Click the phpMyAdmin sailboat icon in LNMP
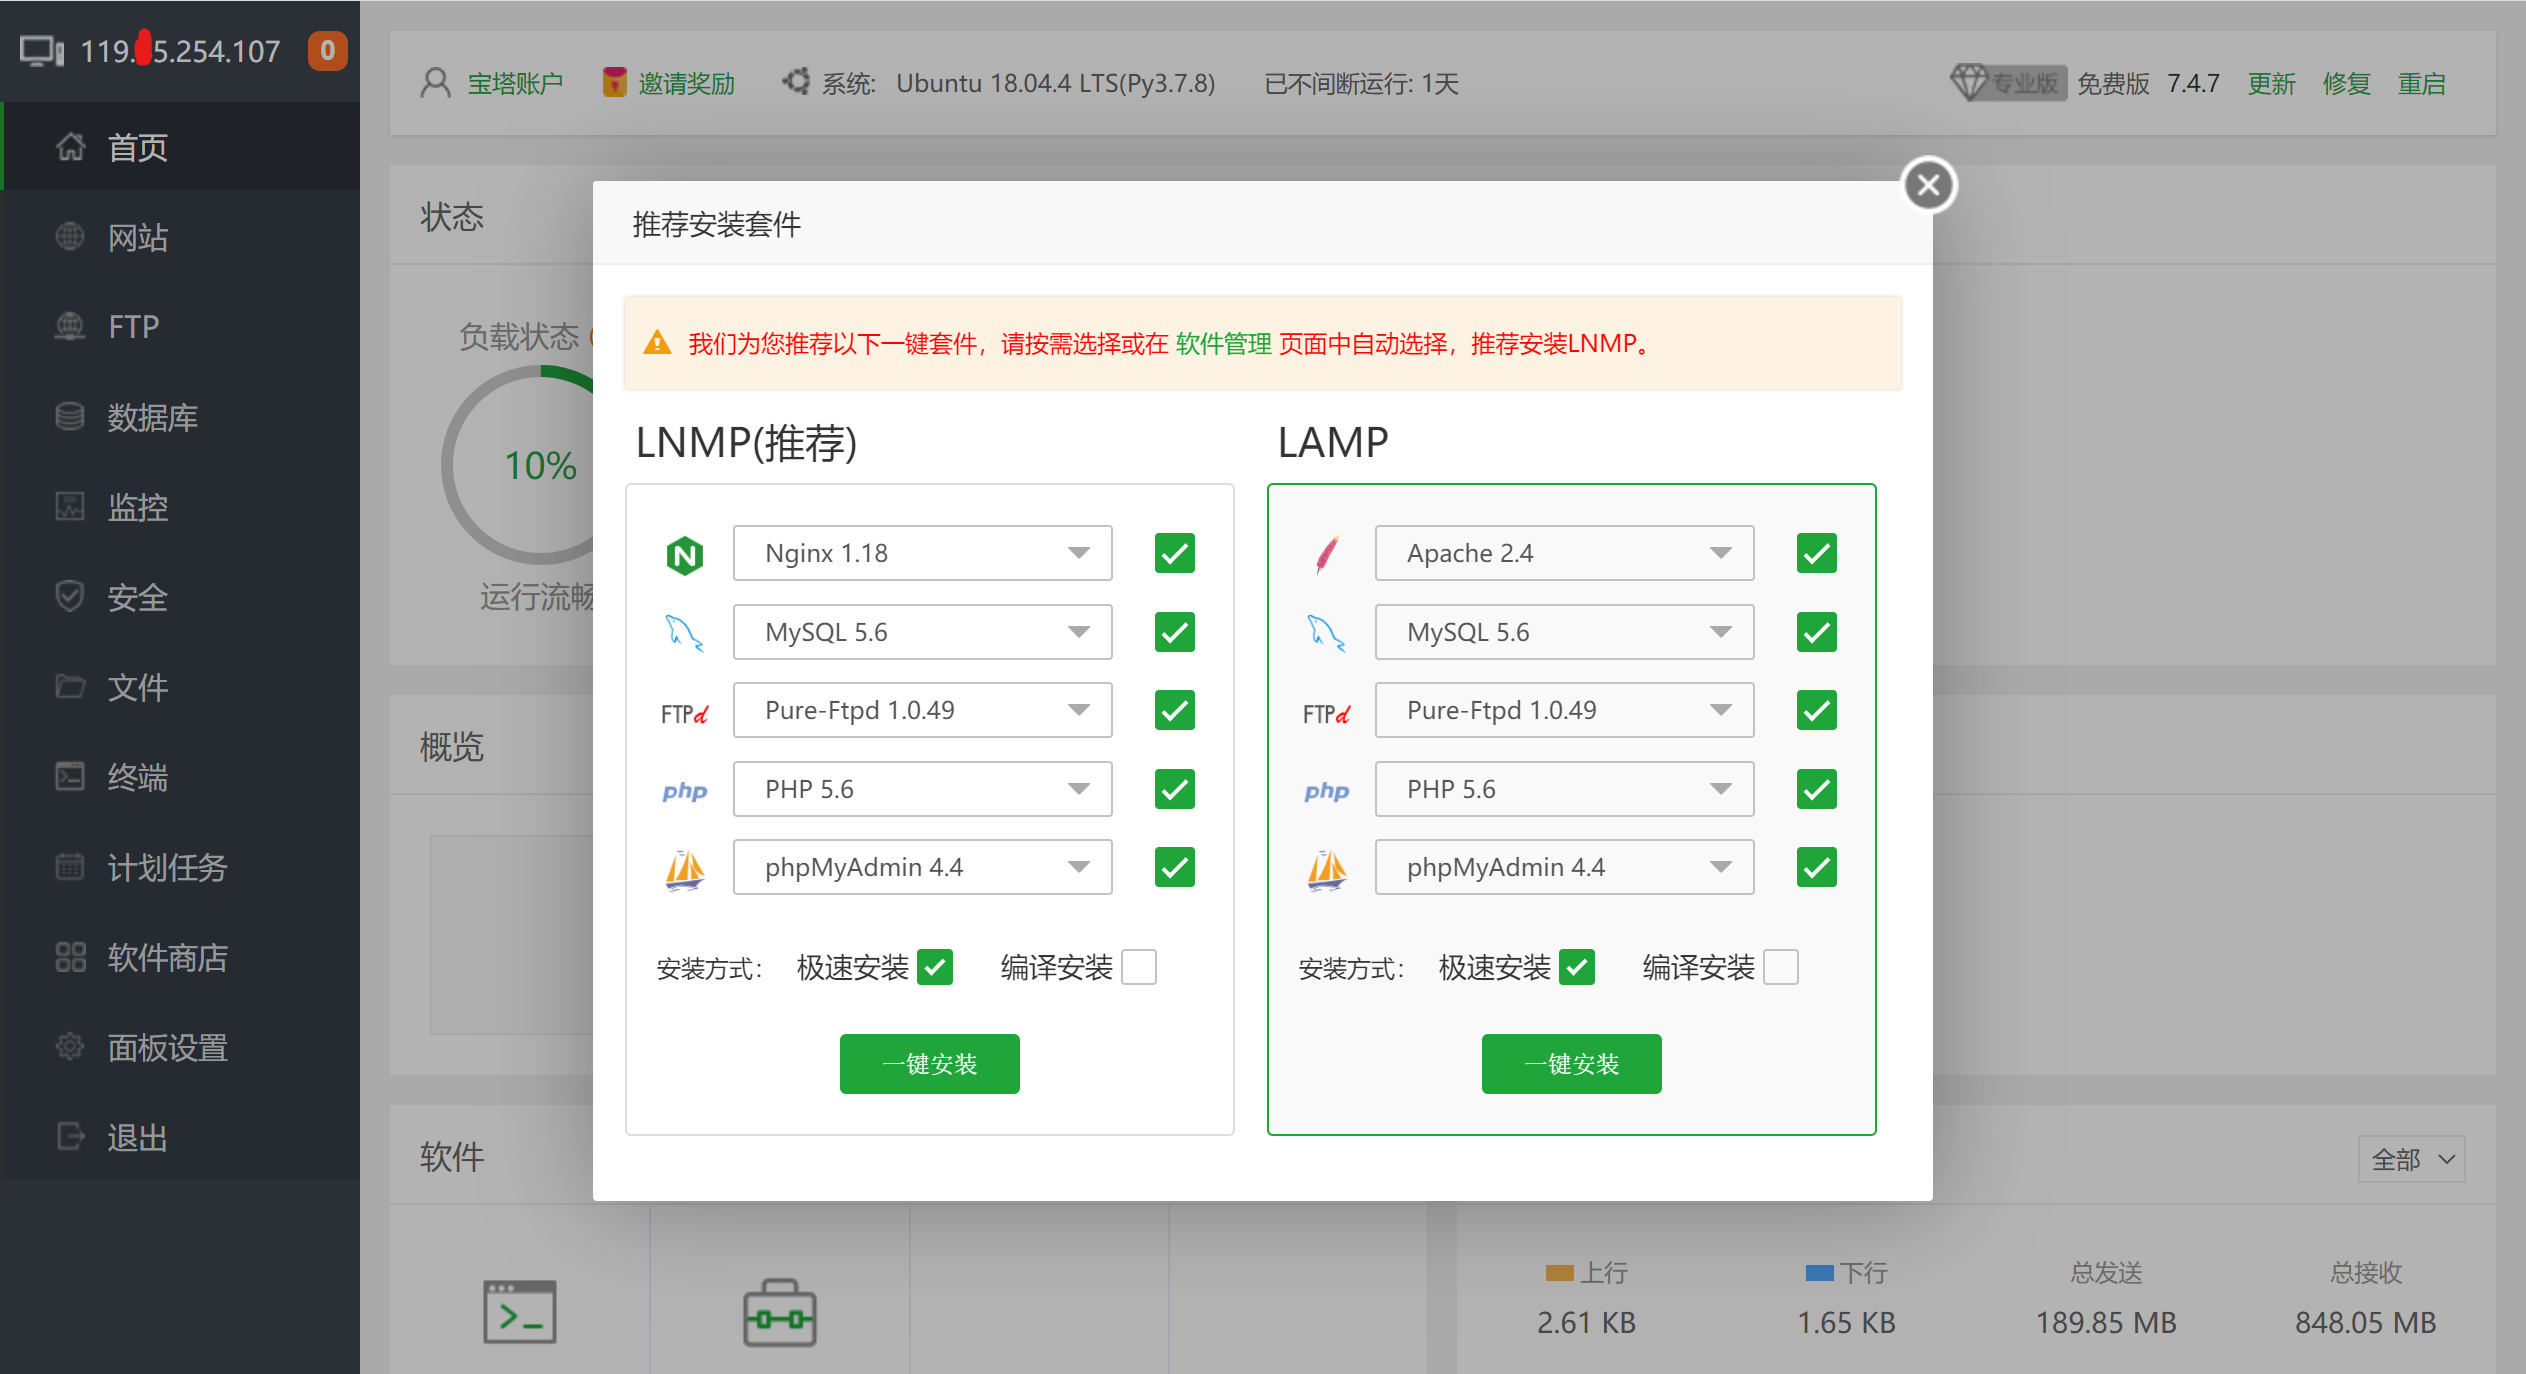Viewport: 2526px width, 1374px height. click(x=685, y=869)
